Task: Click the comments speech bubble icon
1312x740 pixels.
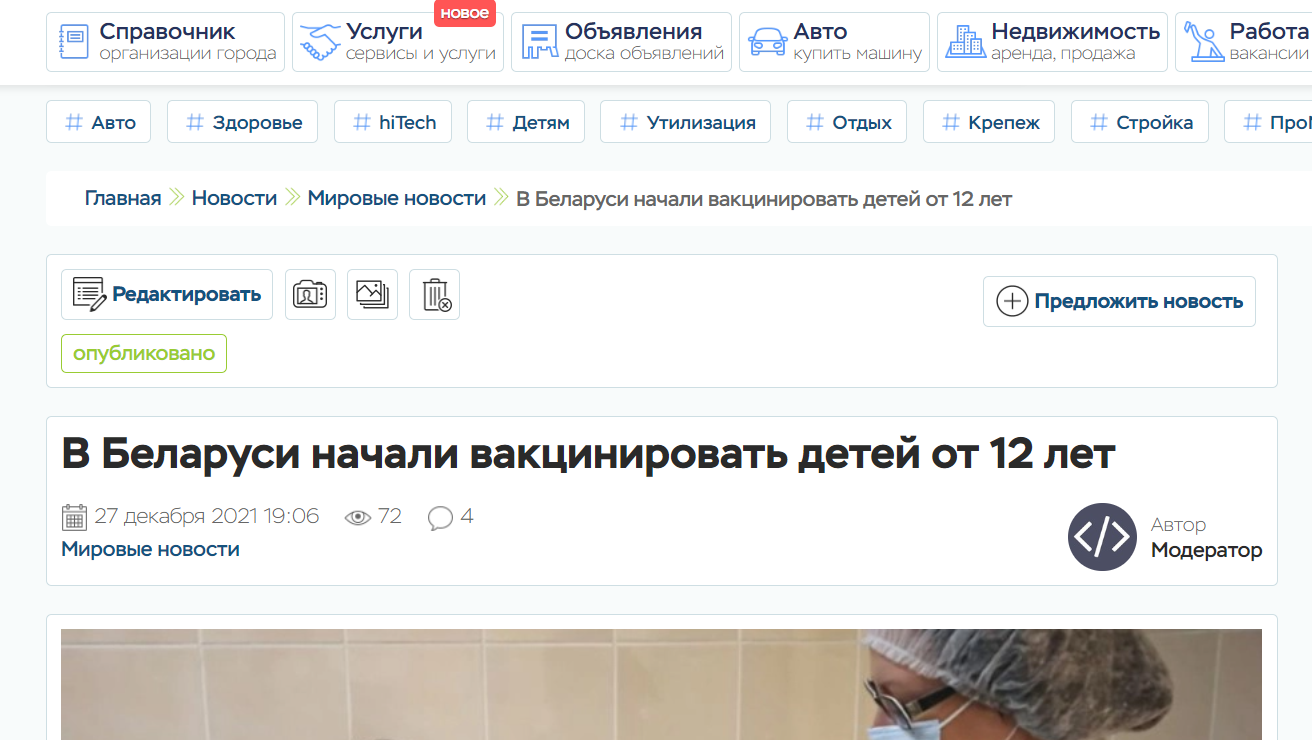Action: tap(440, 517)
